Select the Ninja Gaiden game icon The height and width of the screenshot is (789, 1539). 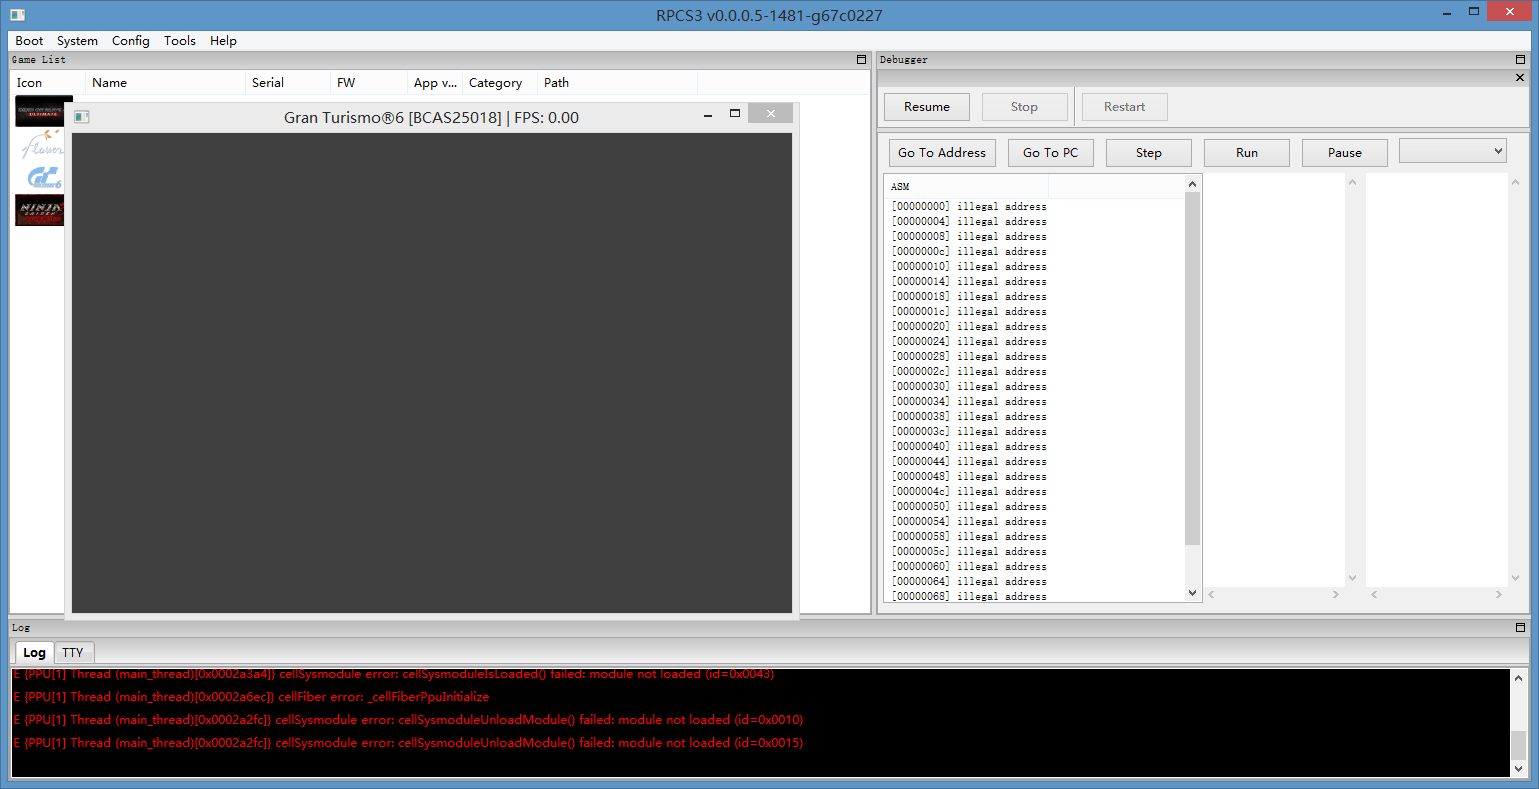click(x=40, y=210)
